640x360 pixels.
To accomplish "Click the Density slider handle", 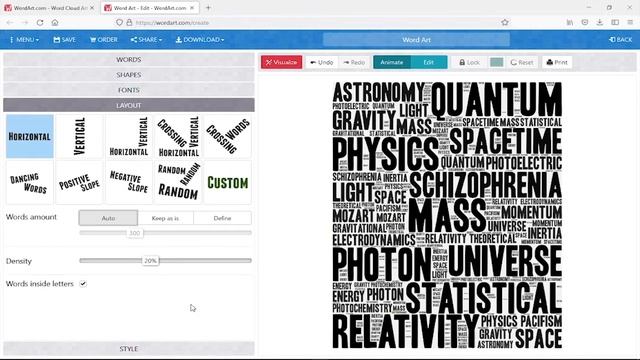I will 150,260.
